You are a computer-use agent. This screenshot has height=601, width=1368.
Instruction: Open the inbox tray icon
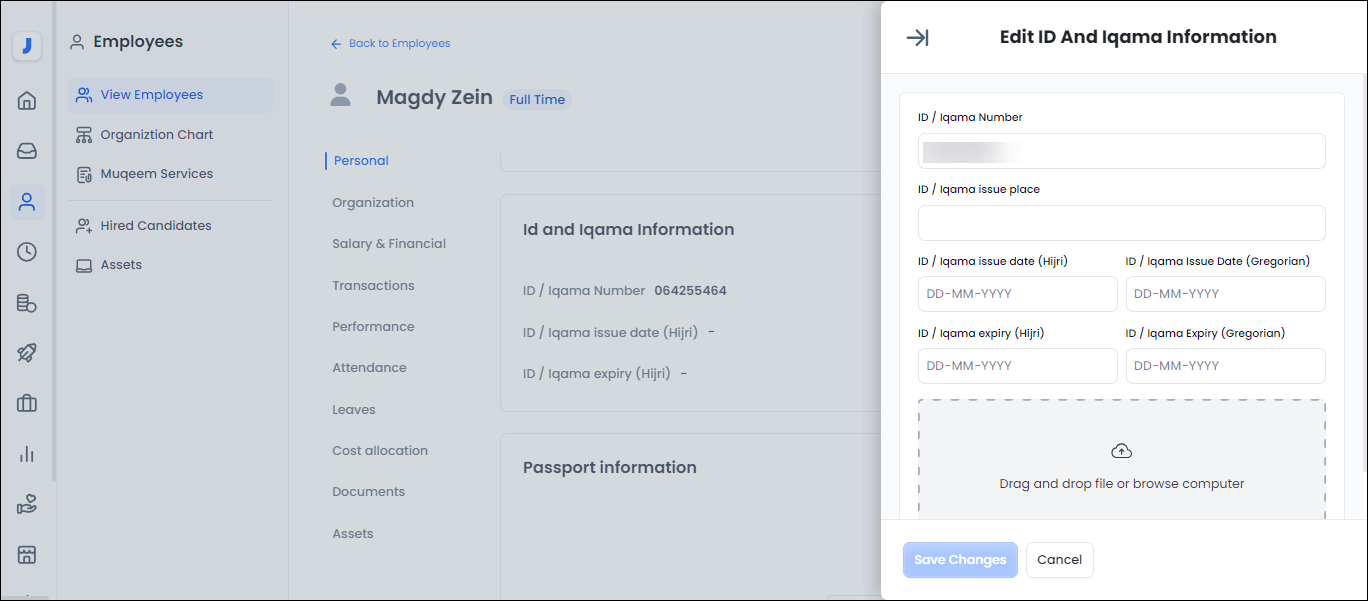click(x=27, y=151)
